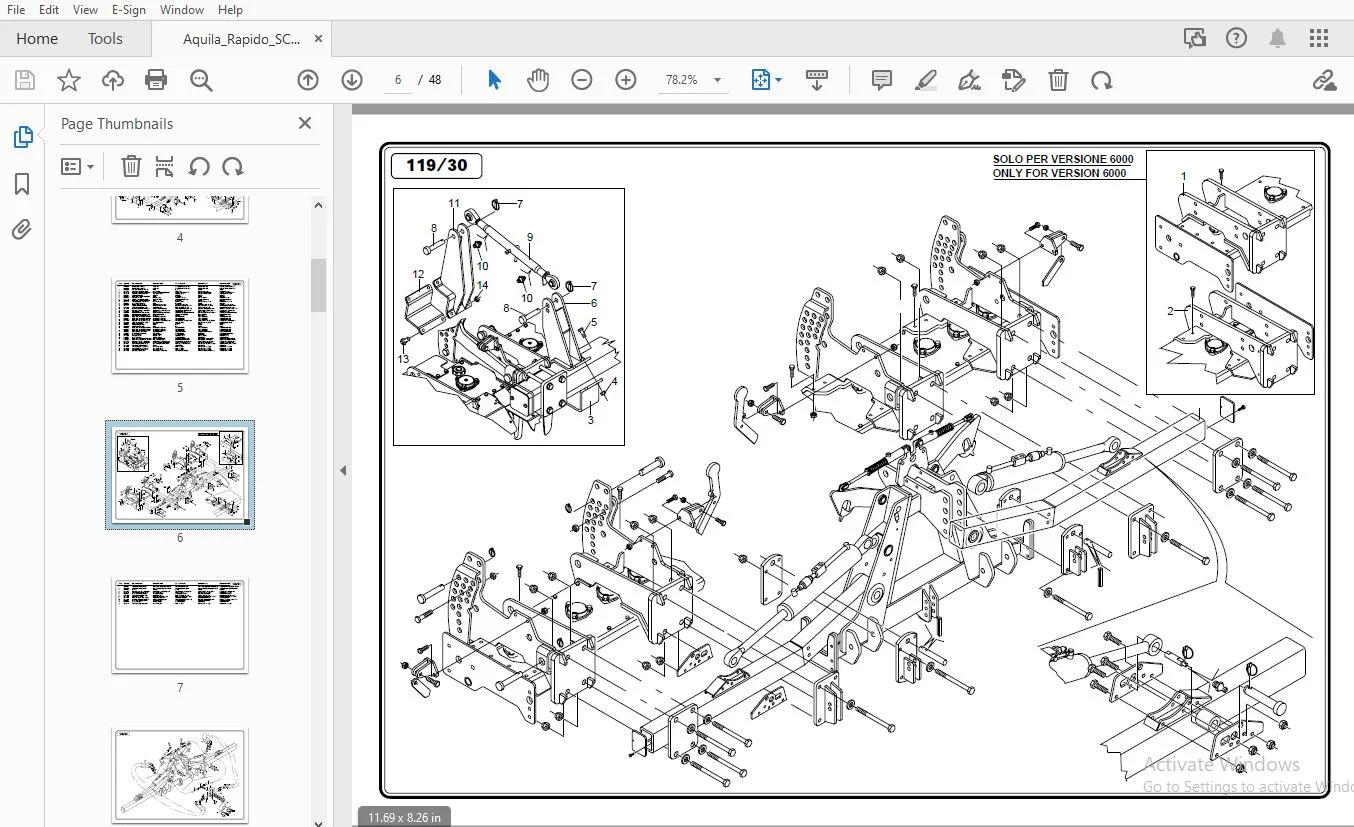Toggle the scrolling mode icon in the toolbar
The width and height of the screenshot is (1354, 827).
pos(817,80)
